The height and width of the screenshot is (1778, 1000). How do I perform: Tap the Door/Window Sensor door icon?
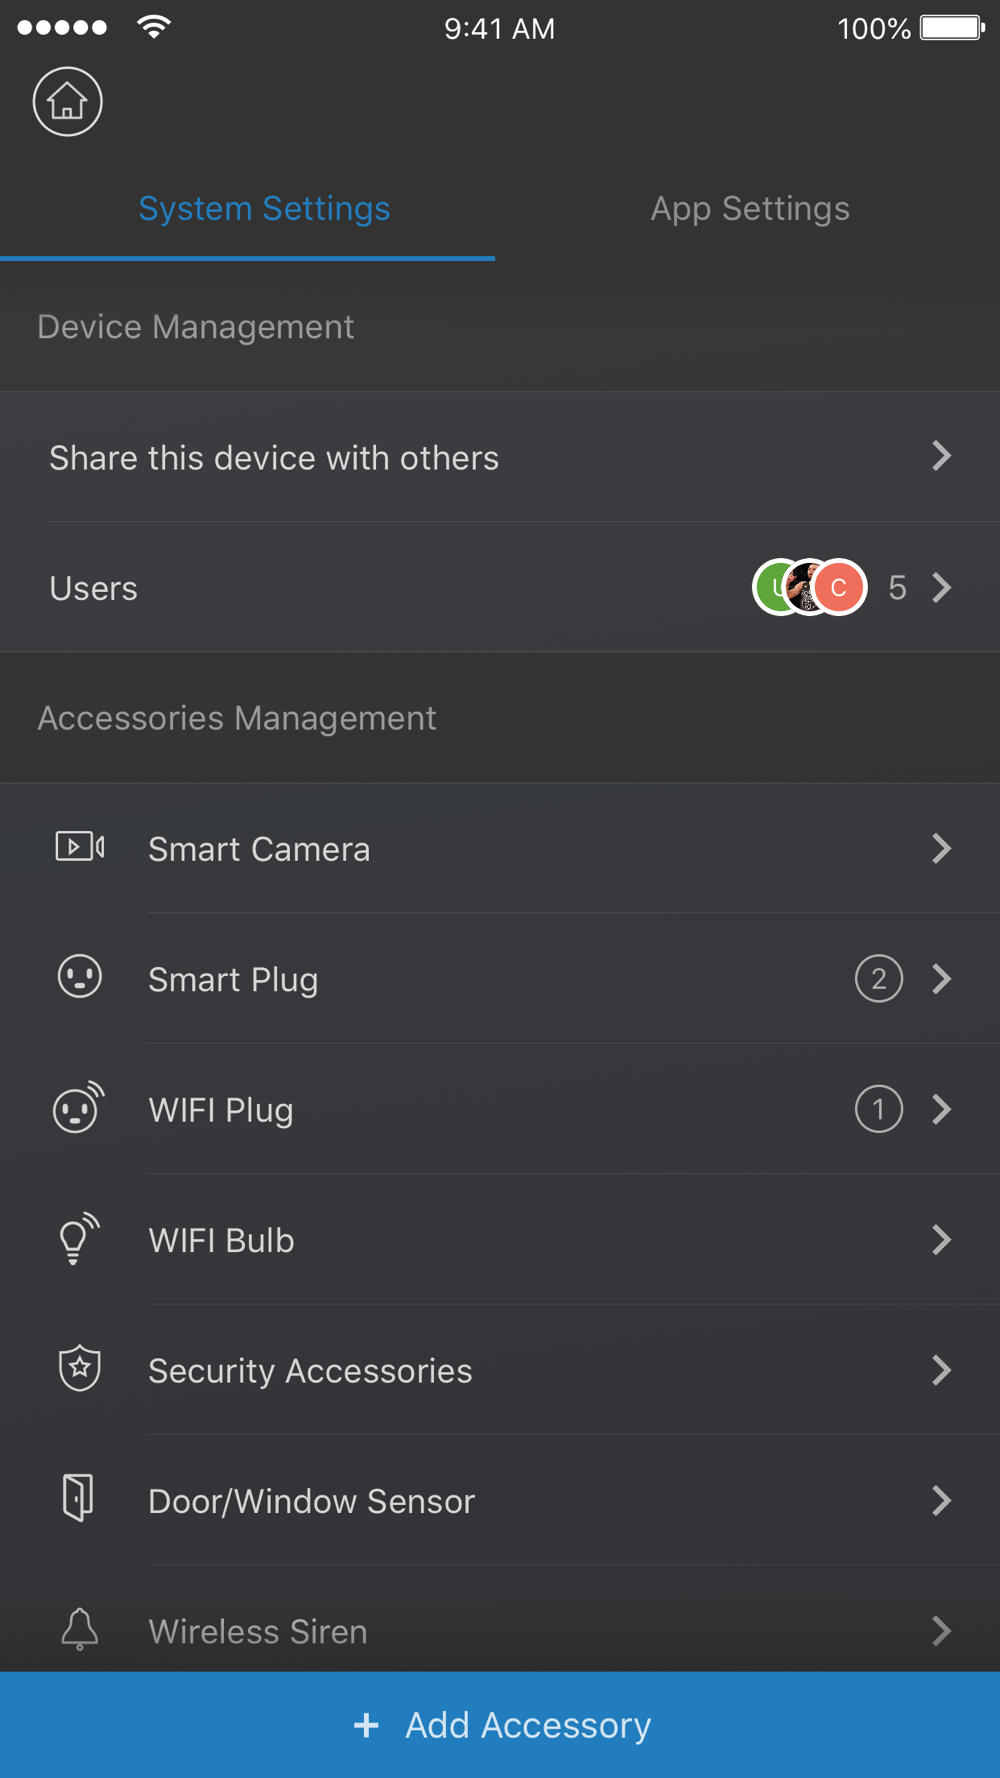[x=78, y=1498]
